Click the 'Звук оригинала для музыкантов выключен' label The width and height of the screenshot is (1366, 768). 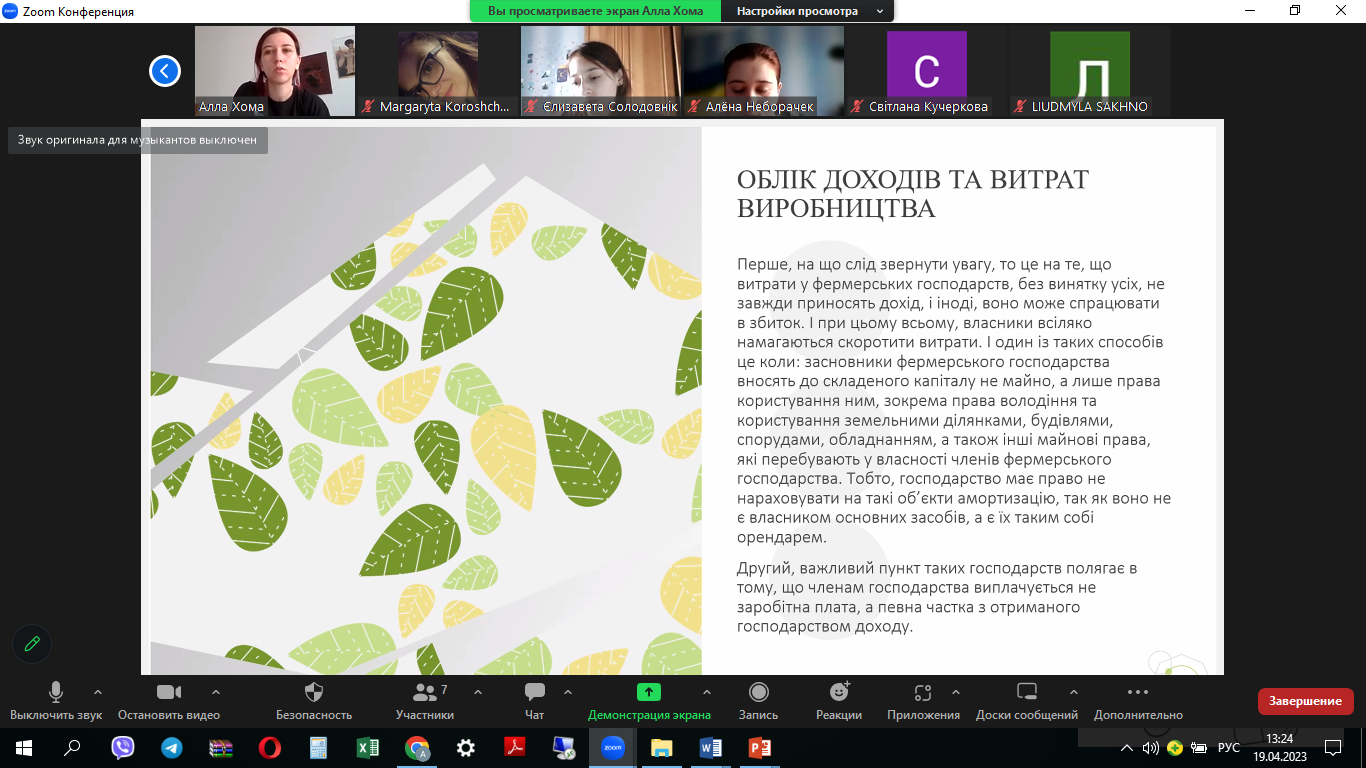click(137, 140)
